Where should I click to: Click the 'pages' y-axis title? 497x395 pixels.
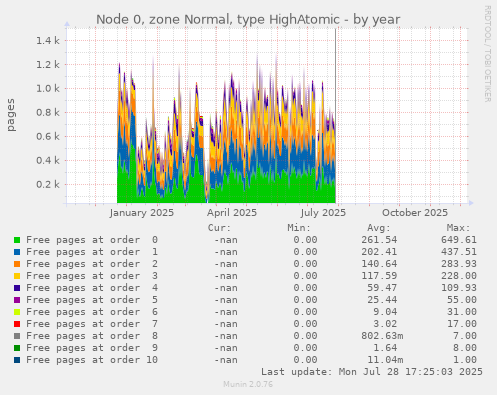coord(11,115)
